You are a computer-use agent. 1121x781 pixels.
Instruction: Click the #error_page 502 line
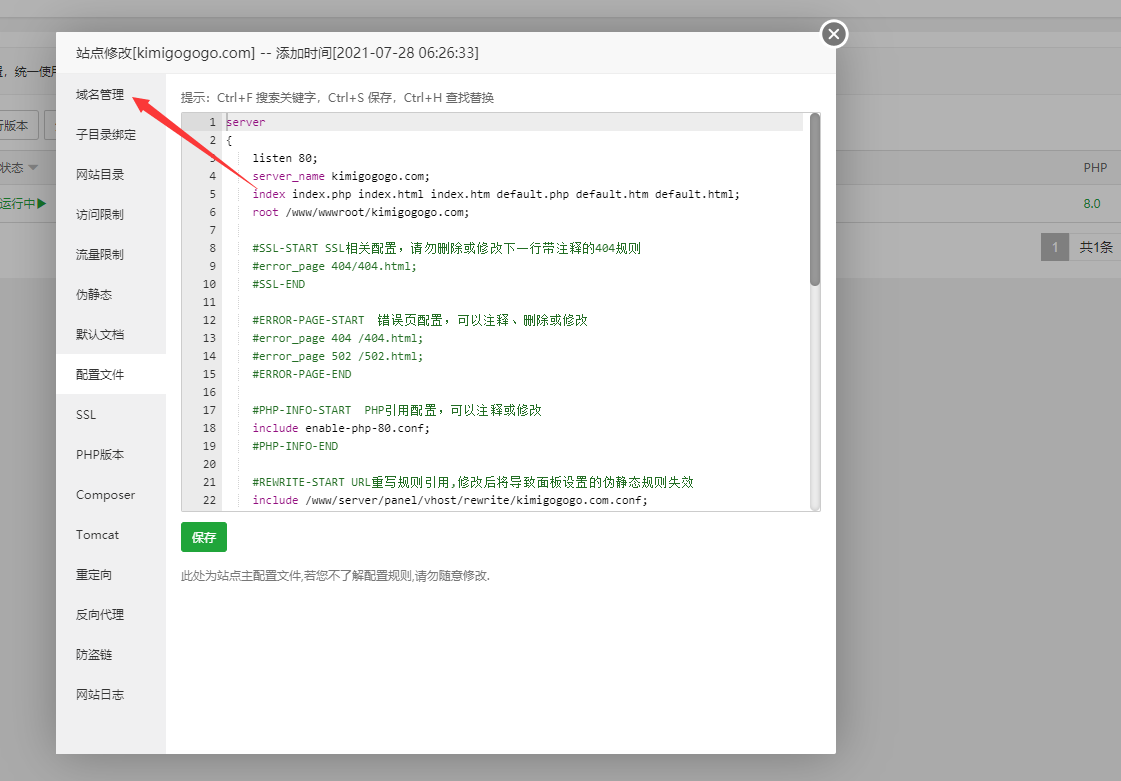click(x=337, y=356)
